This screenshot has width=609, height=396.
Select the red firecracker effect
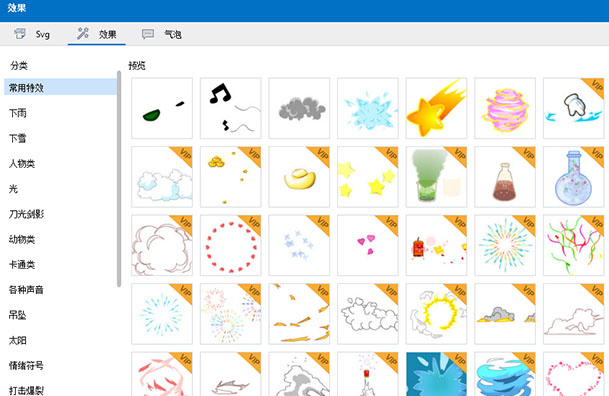click(x=437, y=245)
